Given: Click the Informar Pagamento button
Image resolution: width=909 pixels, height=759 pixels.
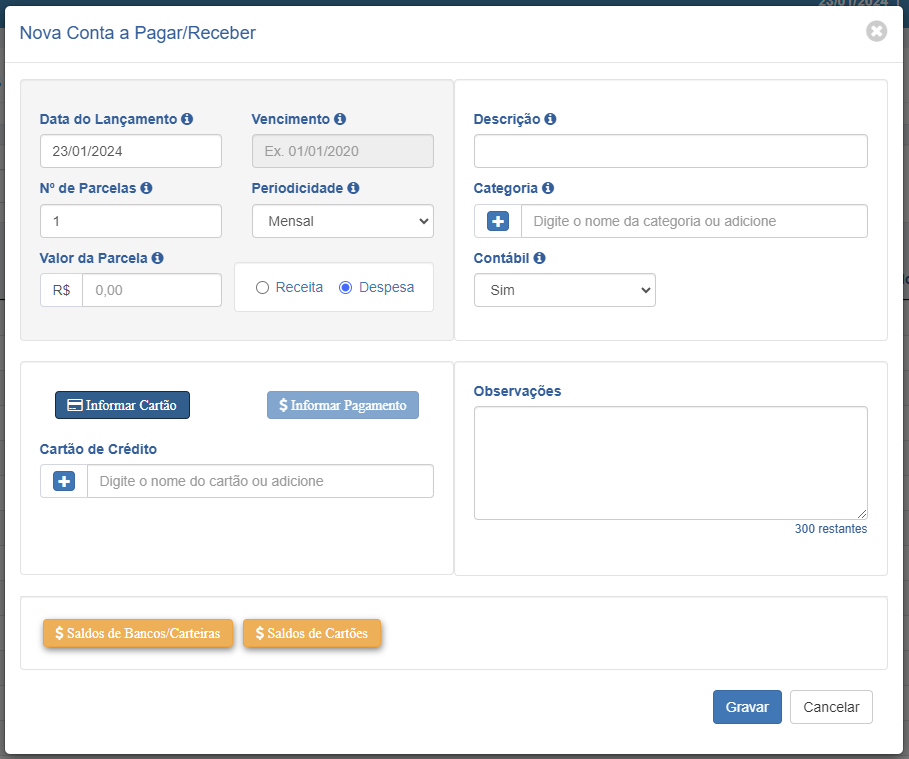Looking at the screenshot, I should 343,405.
